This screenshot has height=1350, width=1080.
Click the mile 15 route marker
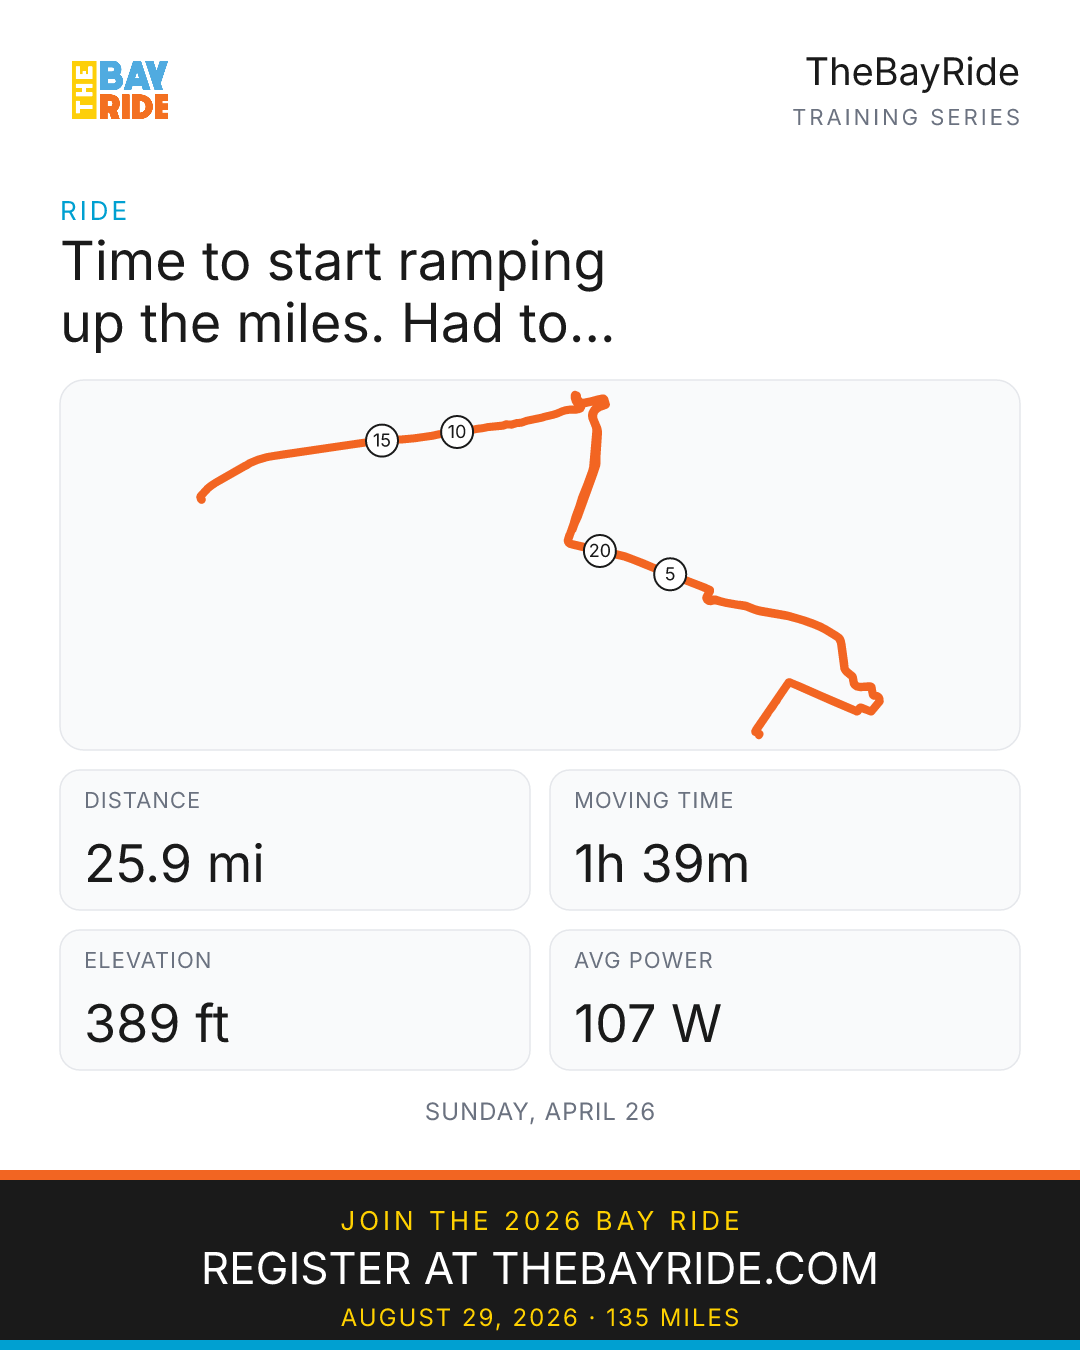coord(382,440)
